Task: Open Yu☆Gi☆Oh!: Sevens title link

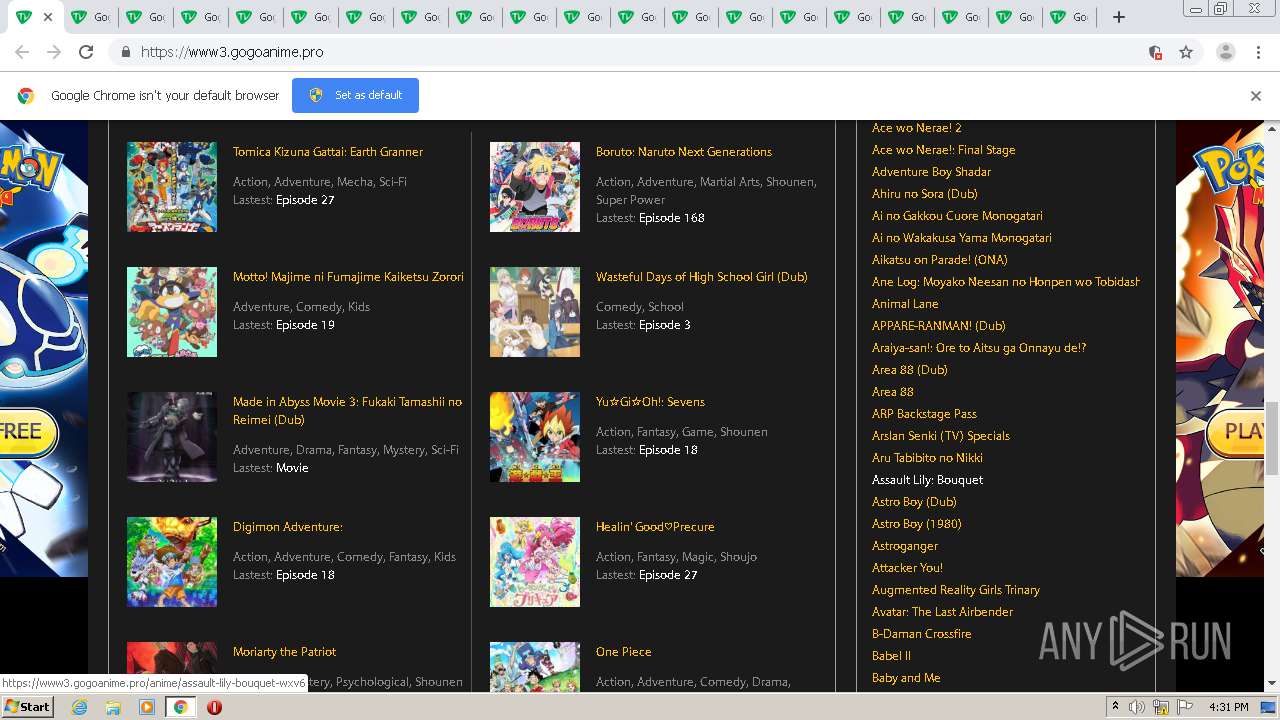Action: 650,402
